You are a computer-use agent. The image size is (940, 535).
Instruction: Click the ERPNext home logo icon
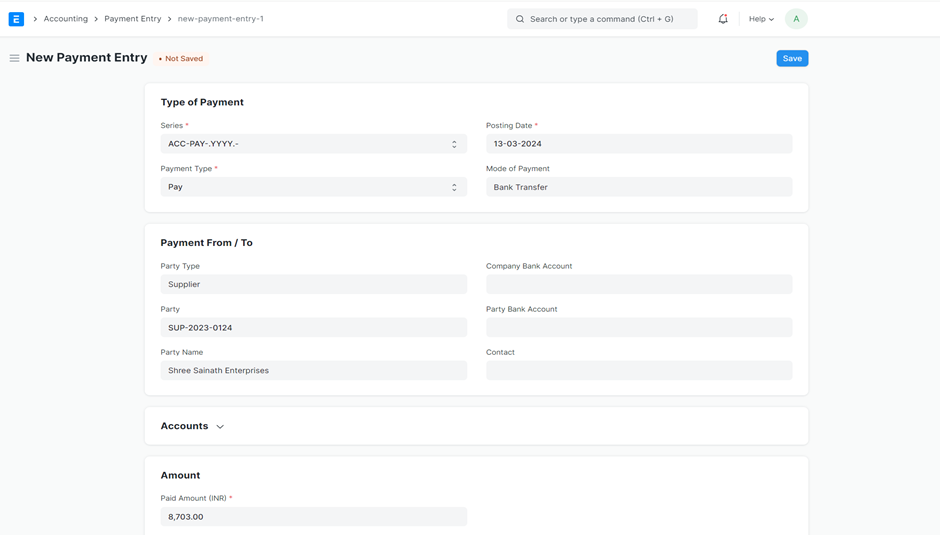16,19
